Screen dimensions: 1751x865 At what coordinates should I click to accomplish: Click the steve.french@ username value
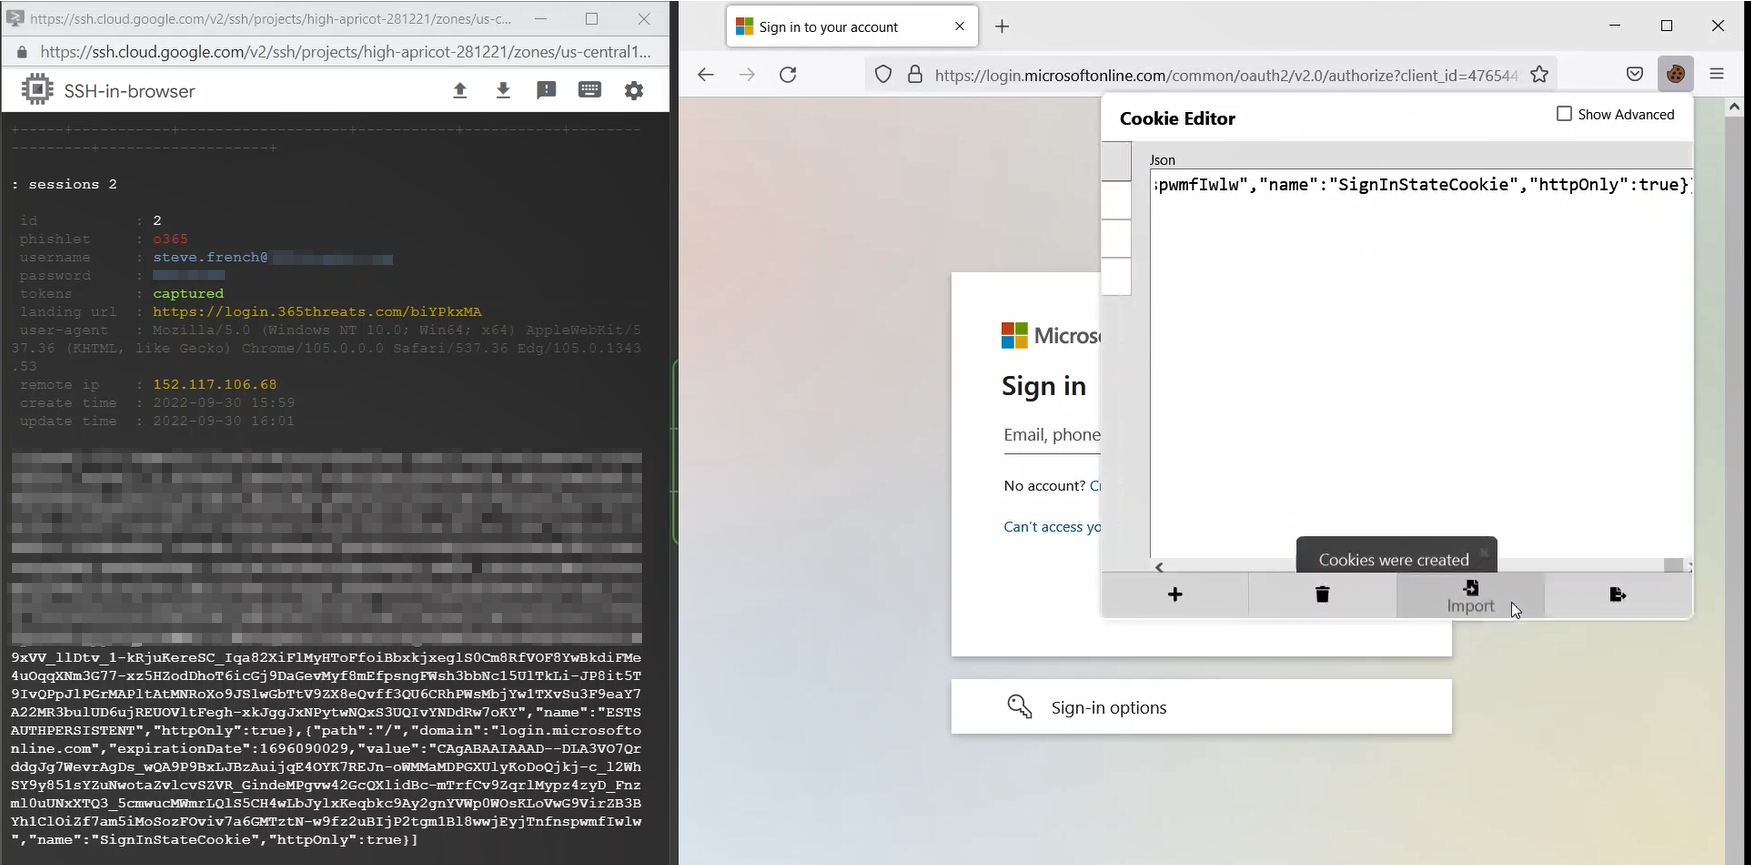point(210,258)
